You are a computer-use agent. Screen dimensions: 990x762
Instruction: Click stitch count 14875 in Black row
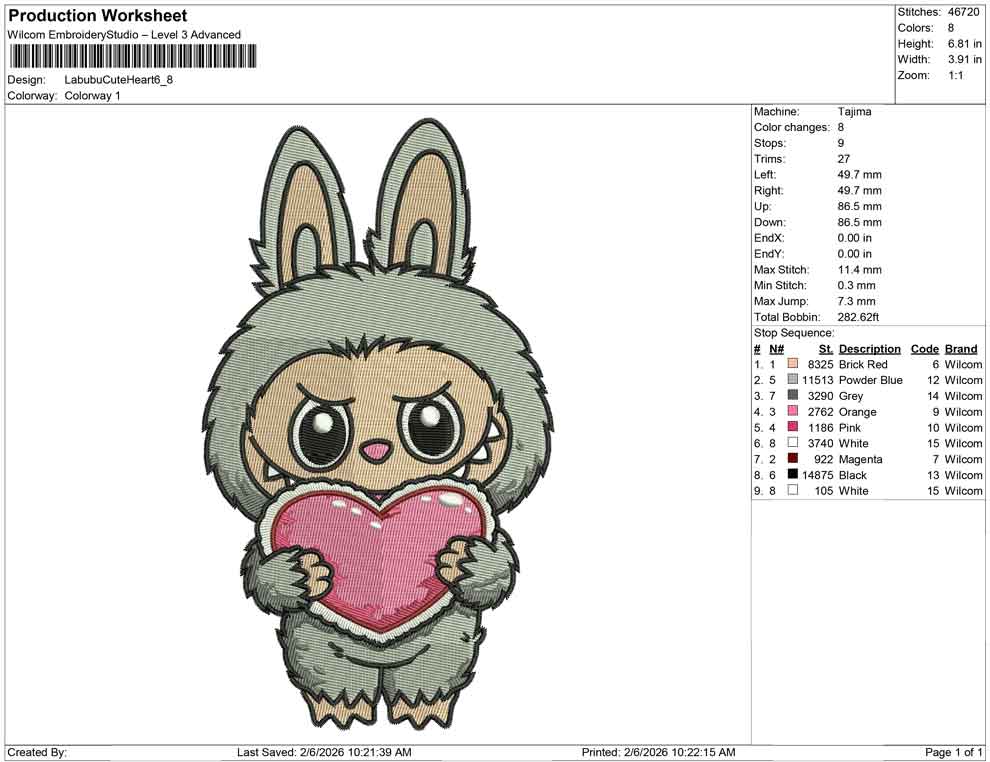tap(818, 475)
